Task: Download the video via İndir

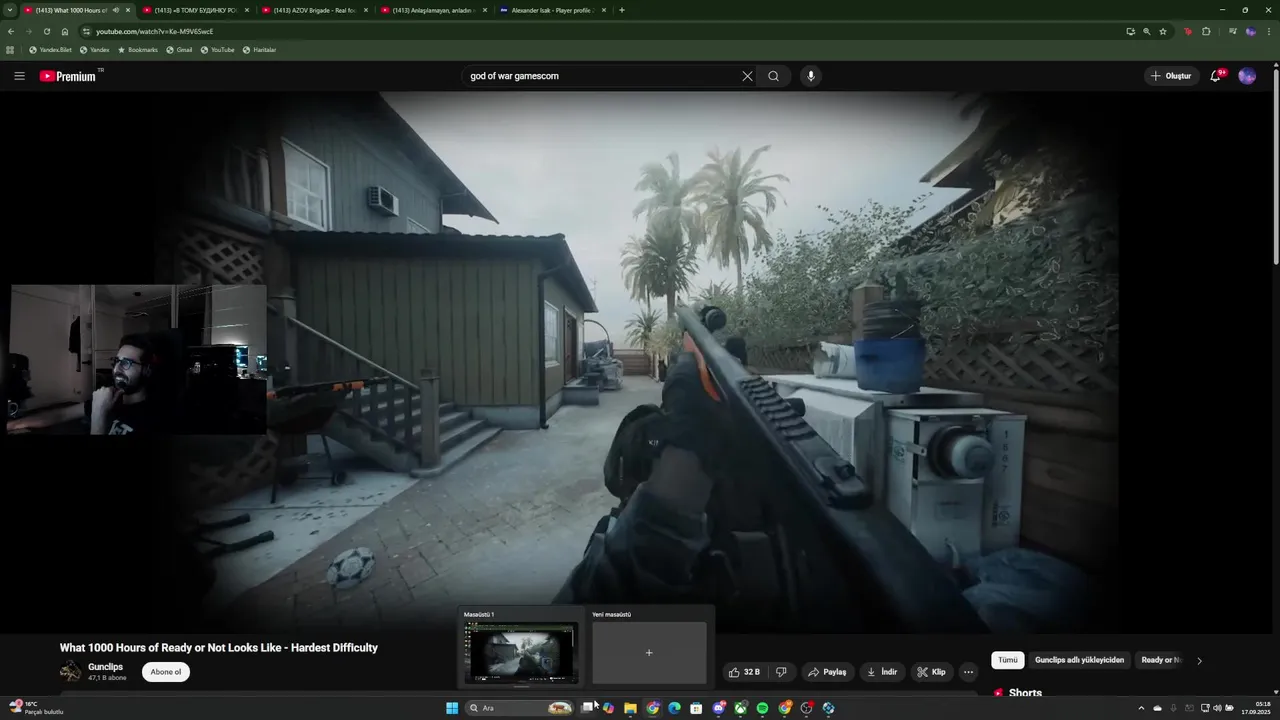Action: pyautogui.click(x=882, y=672)
